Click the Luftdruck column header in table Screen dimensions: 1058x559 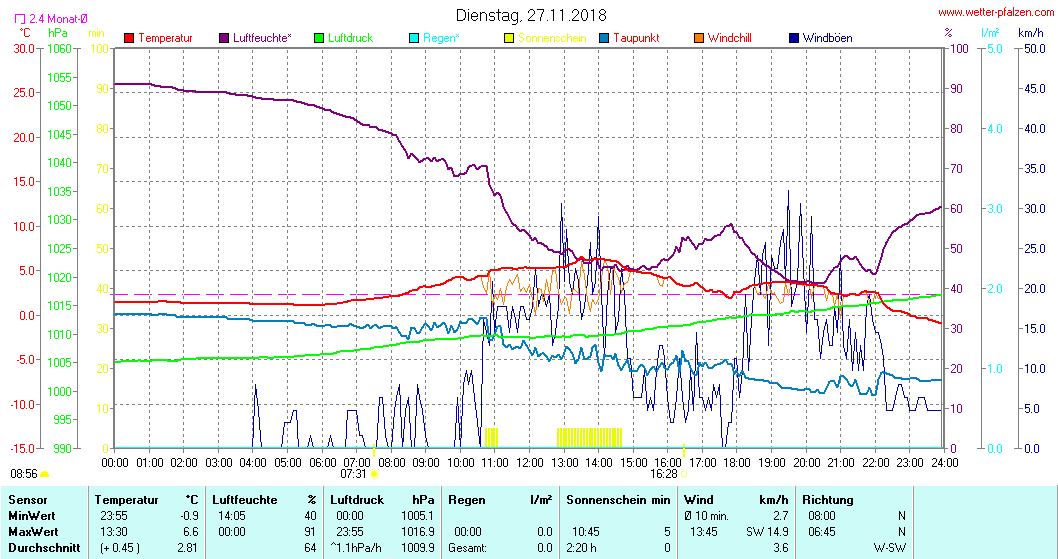click(357, 500)
